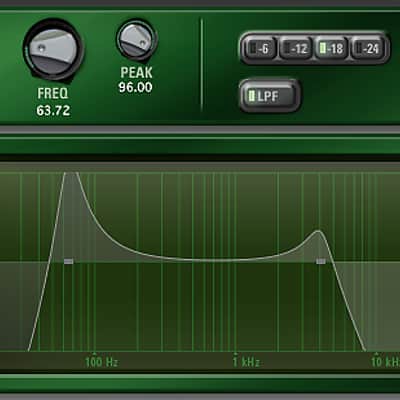The image size is (400, 400).
Task: Click the FREQ knob
Action: [x=53, y=50]
